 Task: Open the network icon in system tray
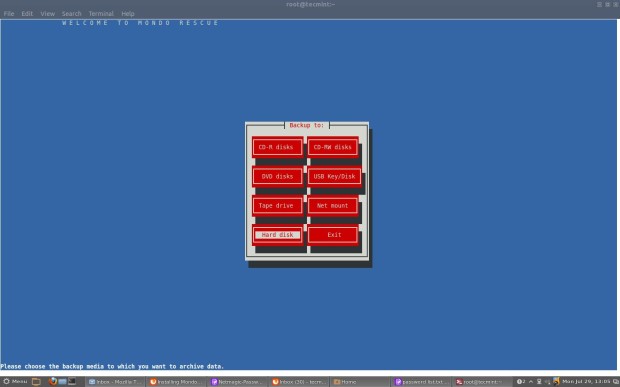click(x=539, y=381)
